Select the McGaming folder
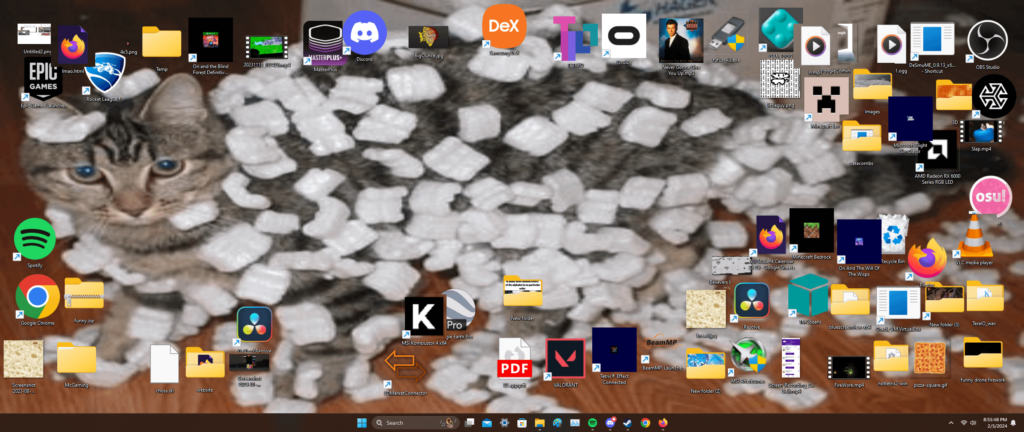The image size is (1024, 432). click(x=76, y=358)
